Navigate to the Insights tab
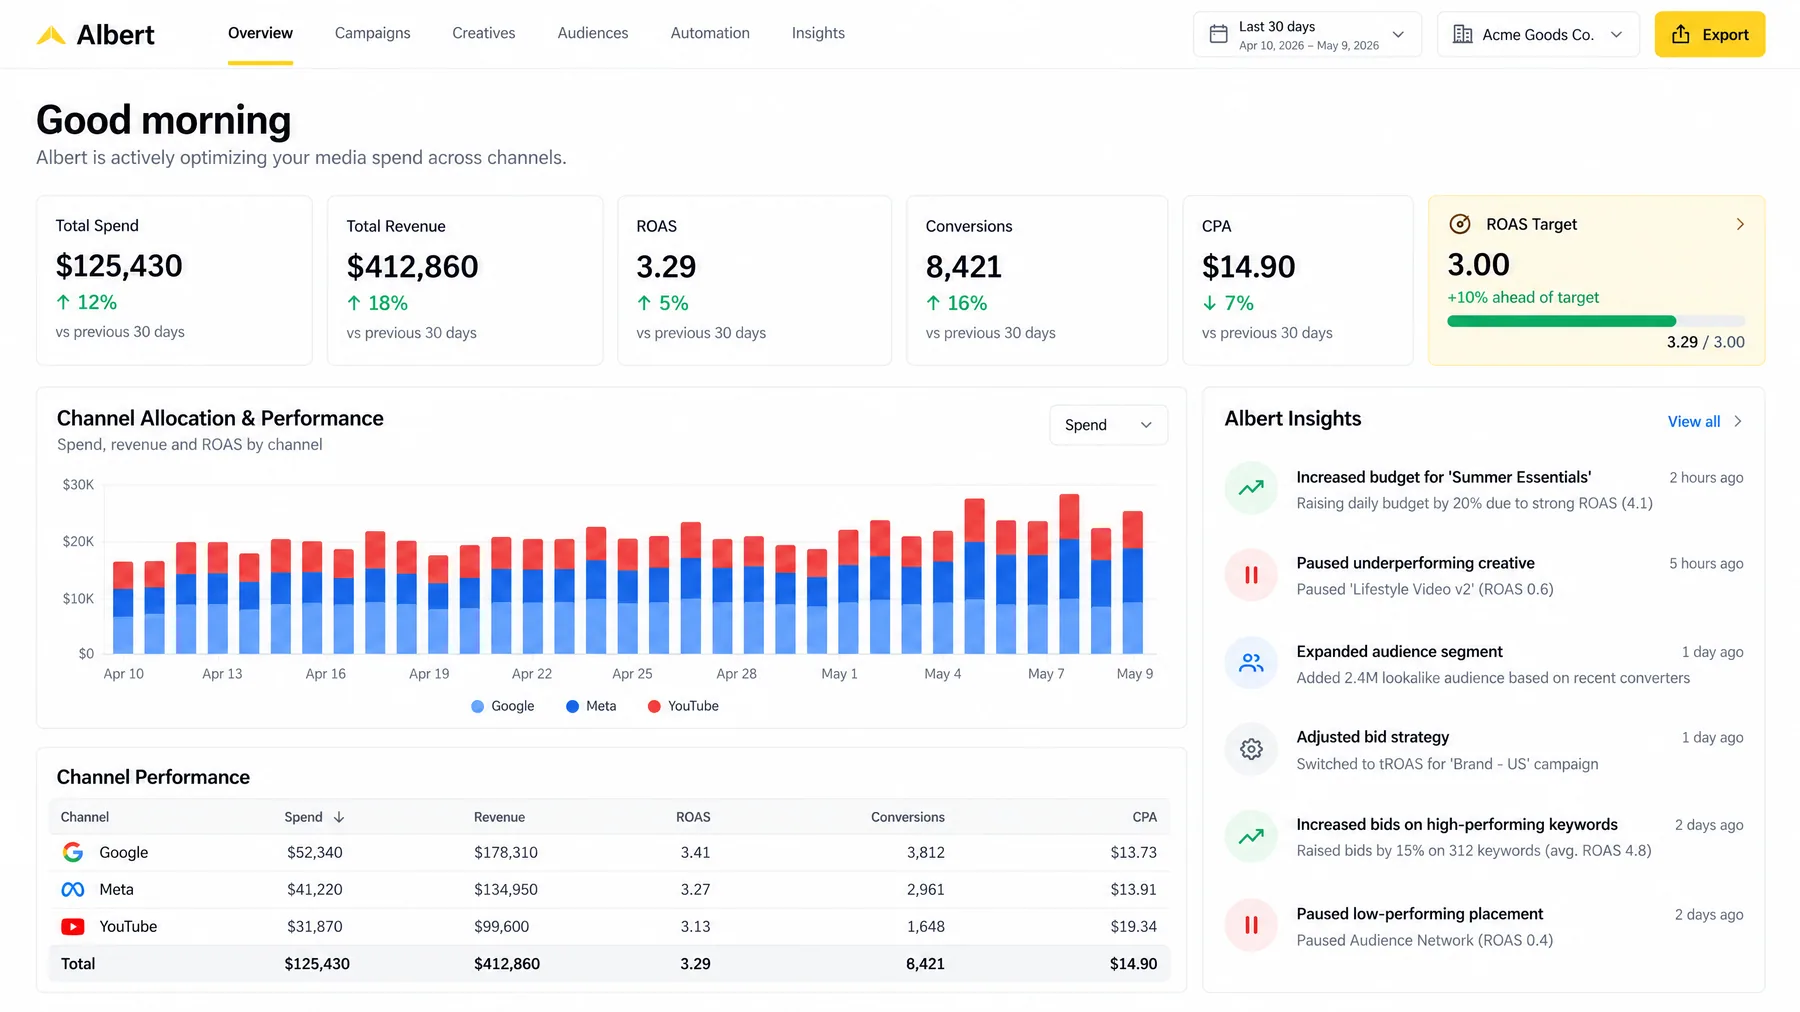 [x=818, y=33]
